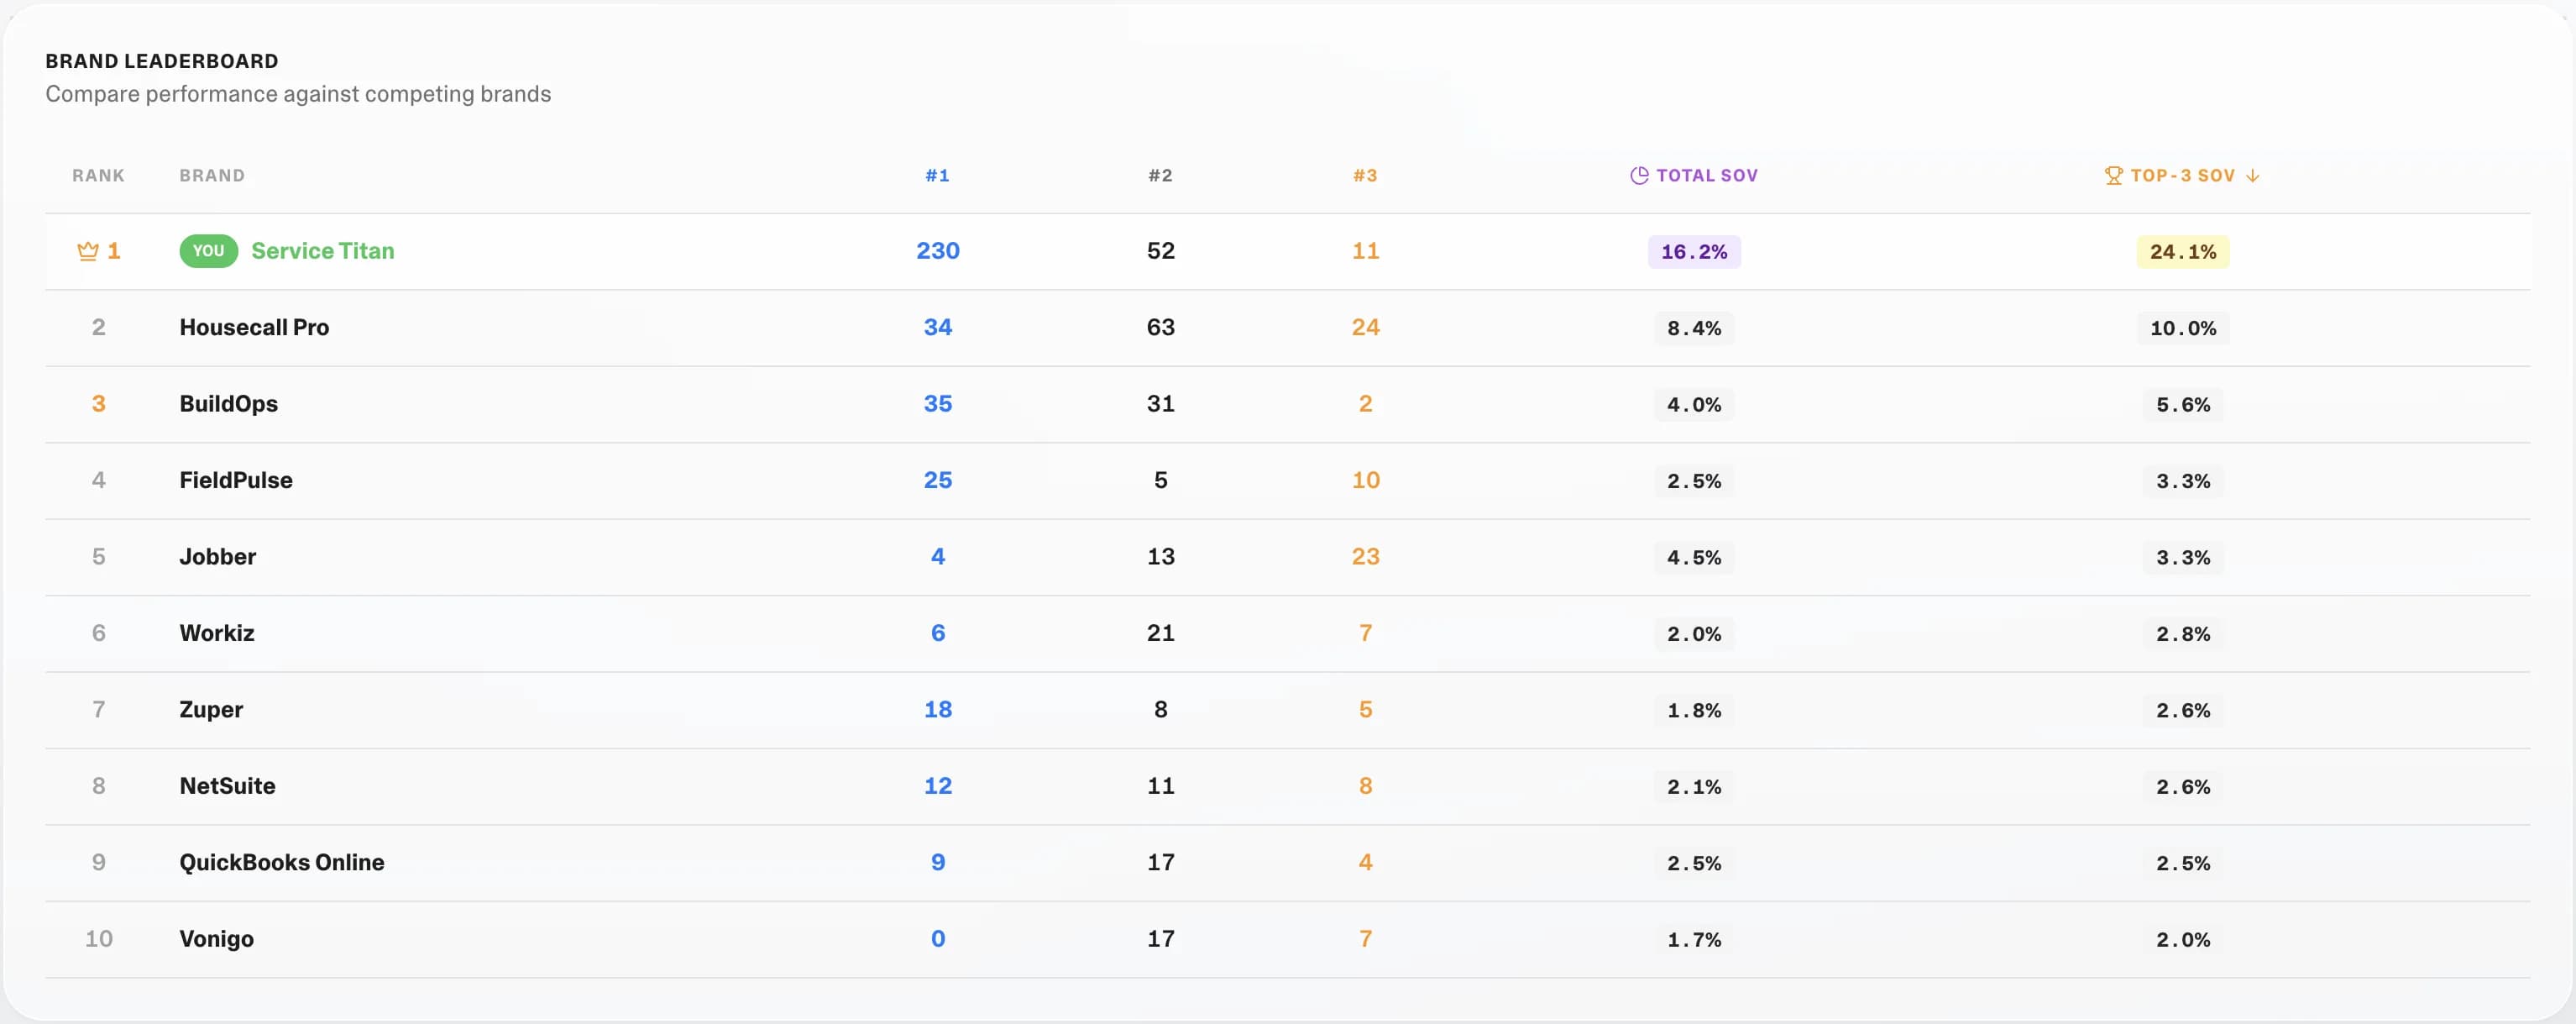Sort by the #1 column header

[937, 175]
